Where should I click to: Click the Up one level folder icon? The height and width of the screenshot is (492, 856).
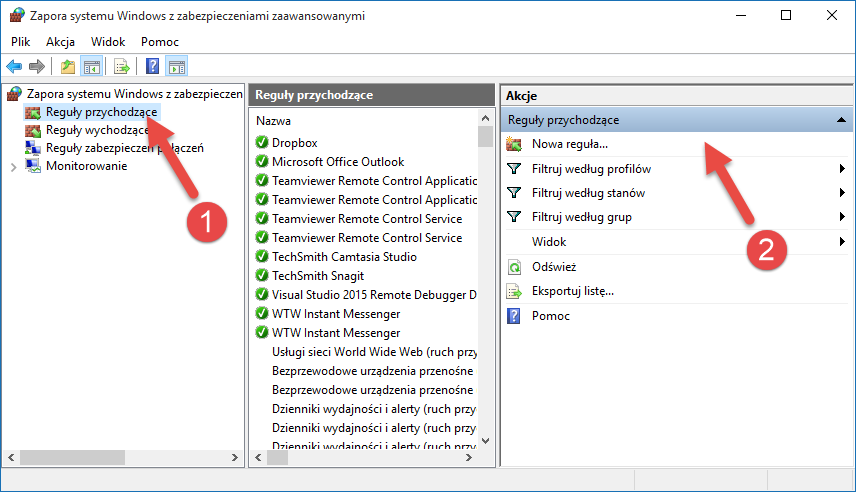[x=67, y=67]
